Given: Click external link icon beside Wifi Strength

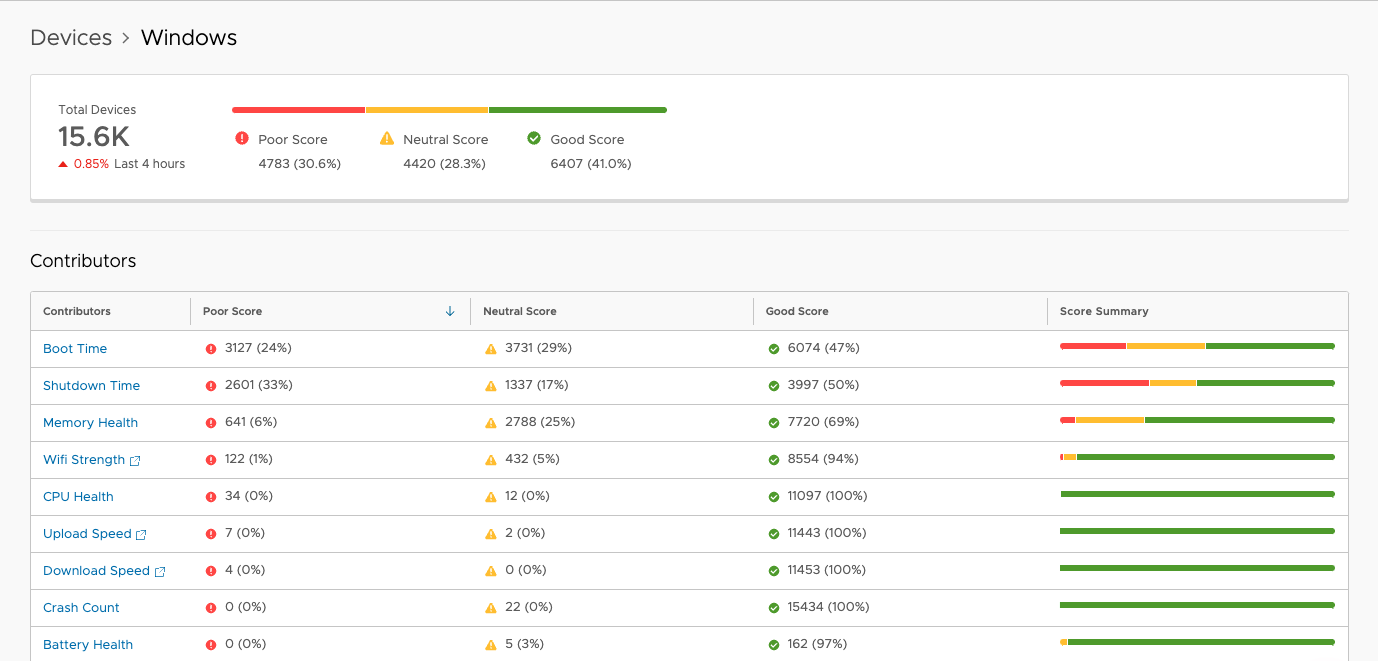Looking at the screenshot, I should (135, 461).
